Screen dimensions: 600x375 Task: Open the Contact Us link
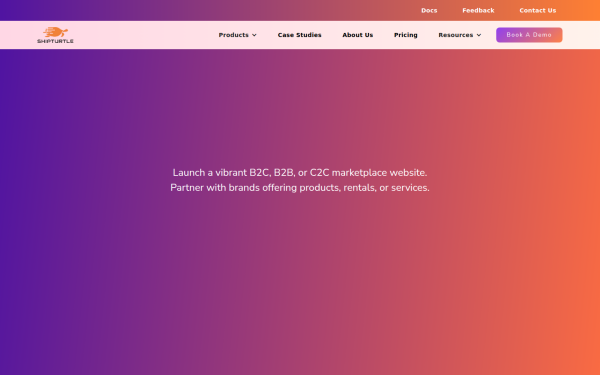point(538,11)
